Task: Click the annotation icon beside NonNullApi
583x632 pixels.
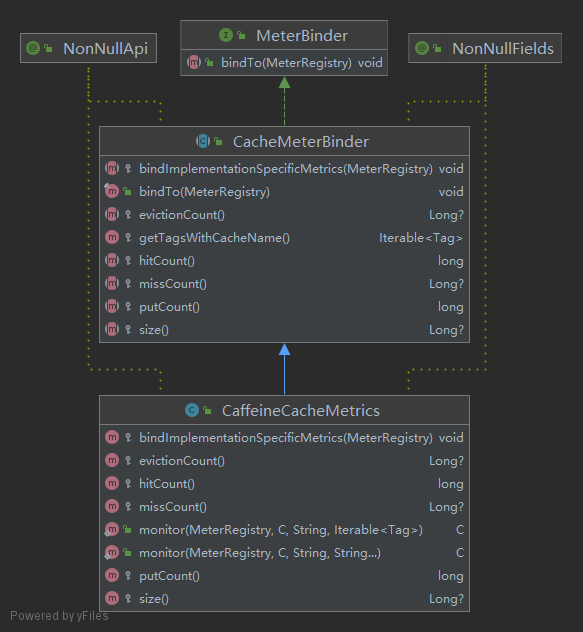Action: tap(33, 48)
